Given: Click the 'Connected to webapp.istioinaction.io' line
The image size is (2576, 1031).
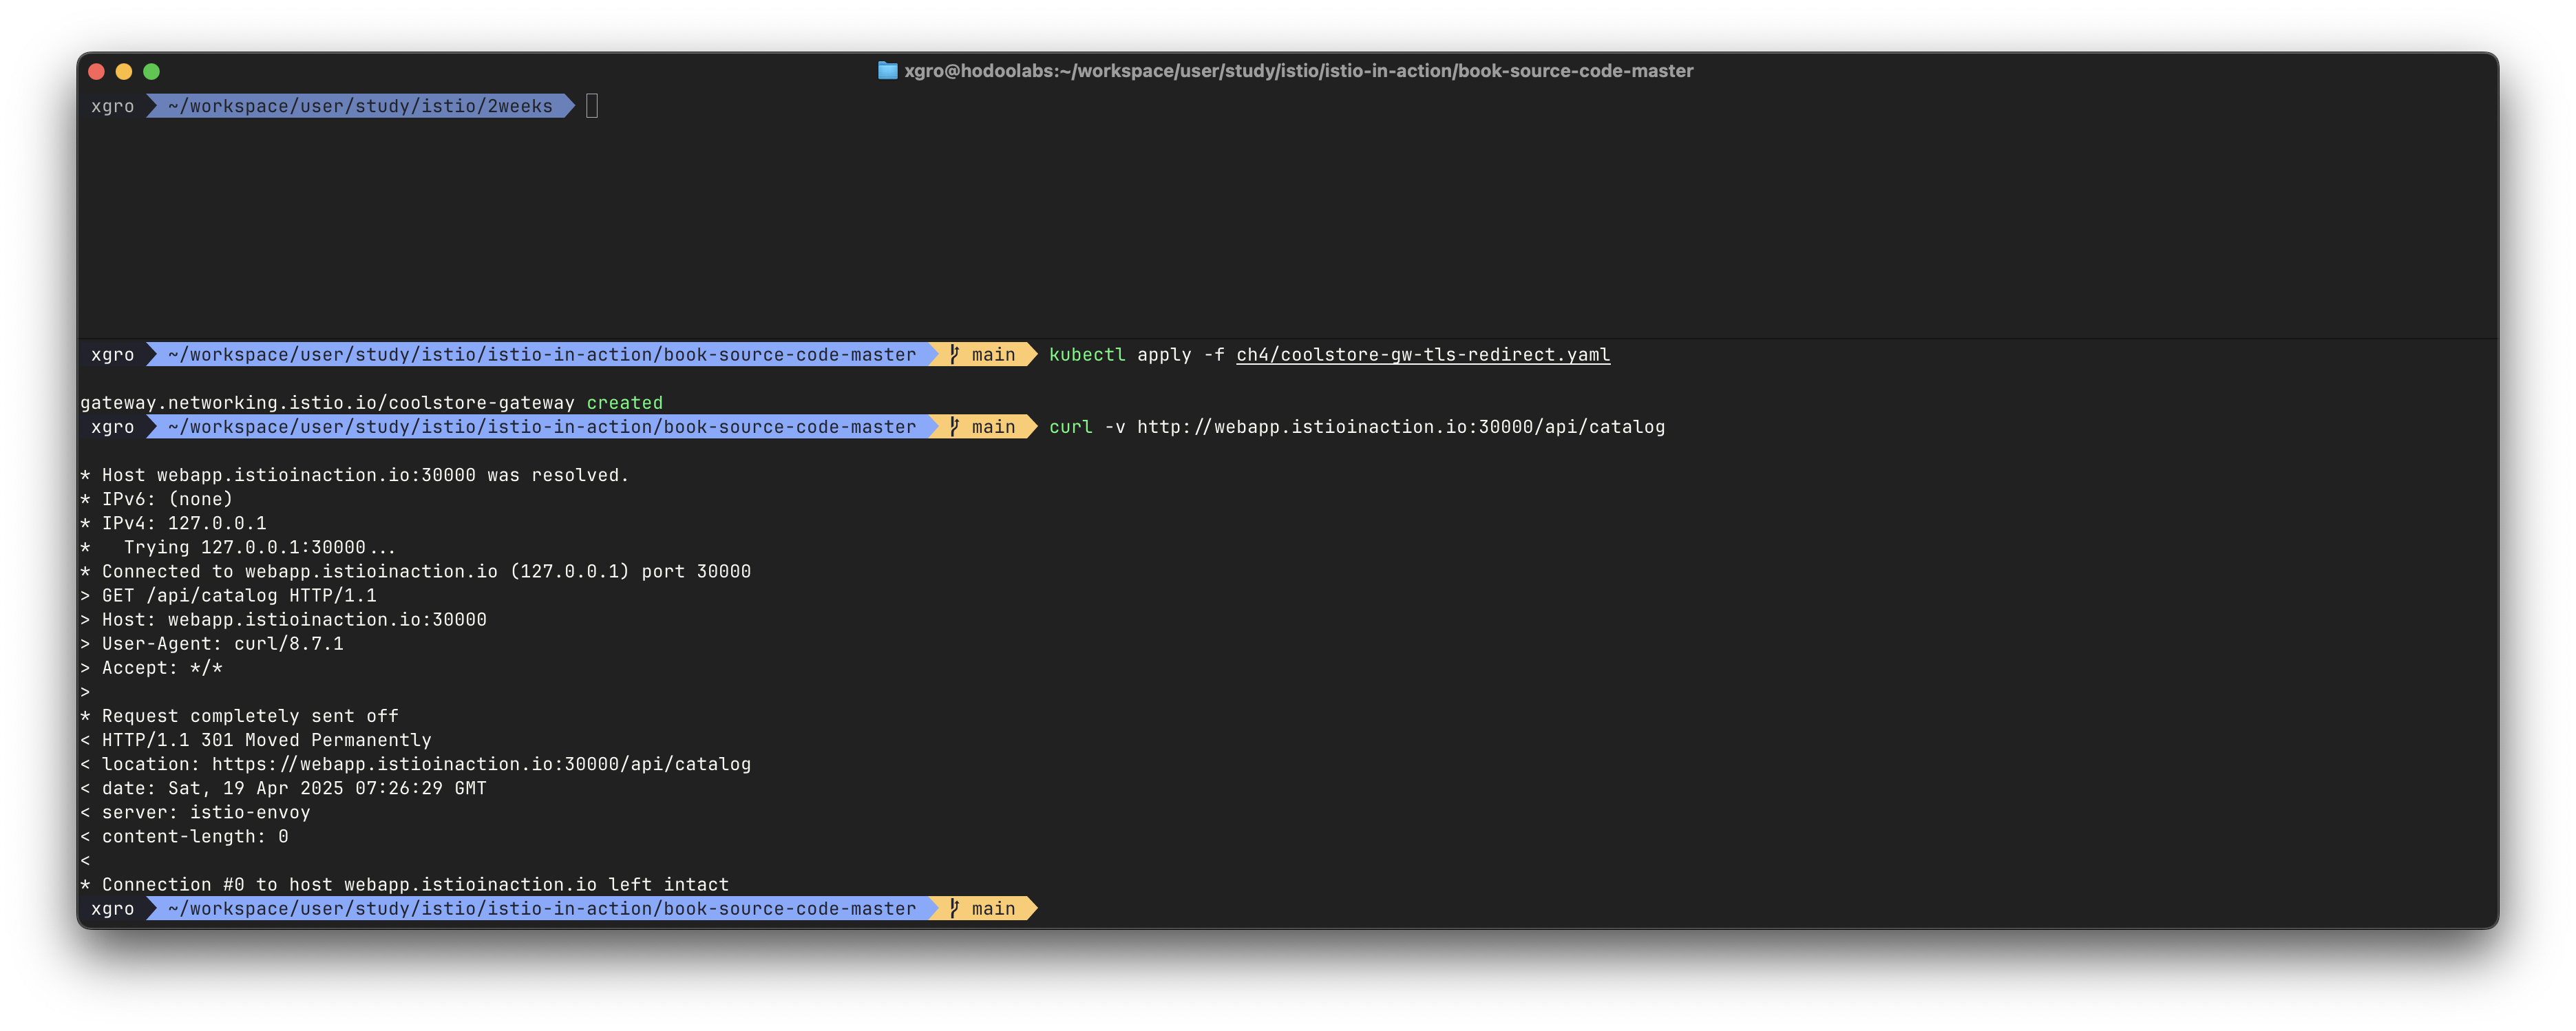Looking at the screenshot, I should (415, 571).
